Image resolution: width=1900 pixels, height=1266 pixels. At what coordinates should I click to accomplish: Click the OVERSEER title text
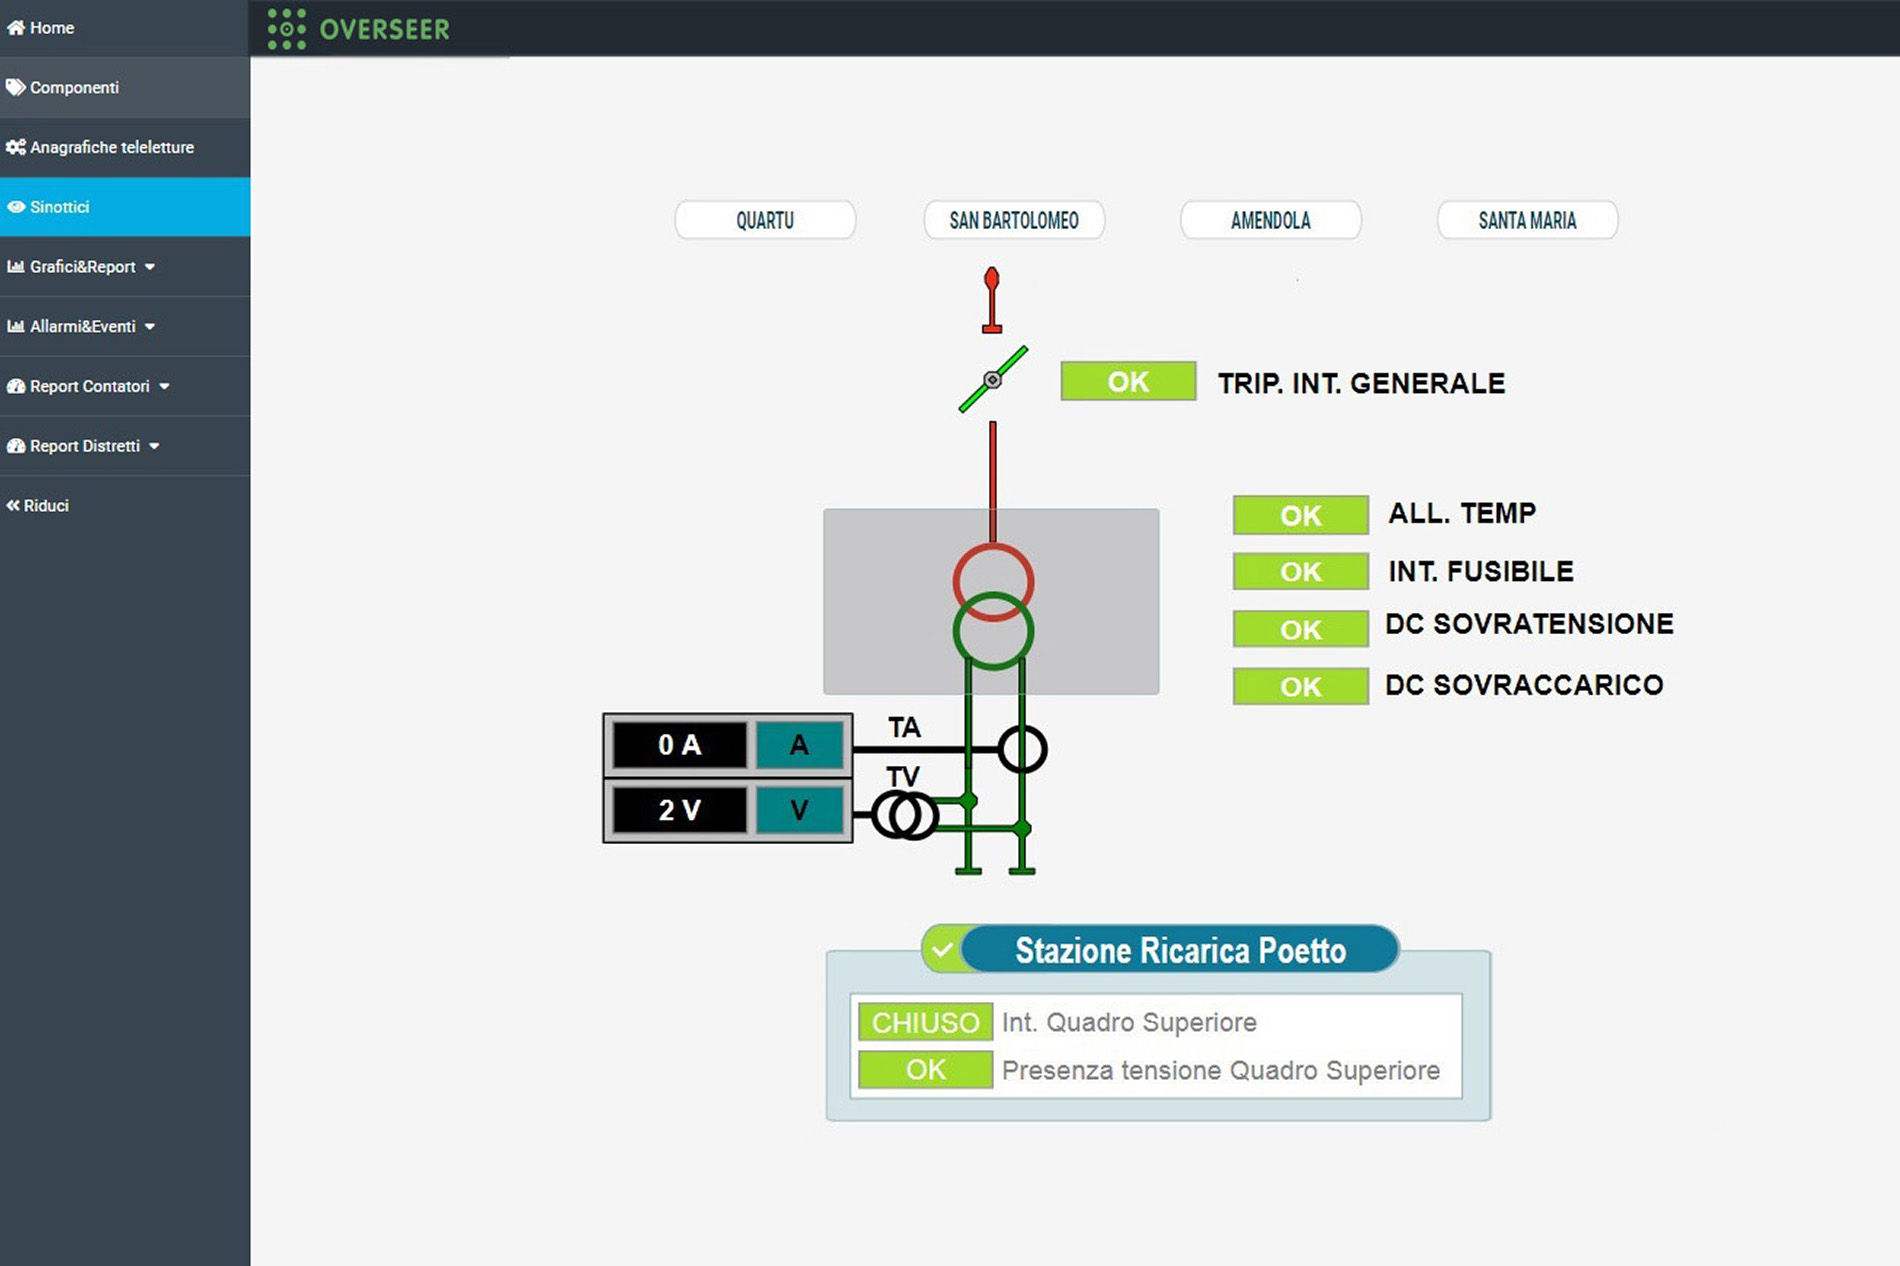385,29
